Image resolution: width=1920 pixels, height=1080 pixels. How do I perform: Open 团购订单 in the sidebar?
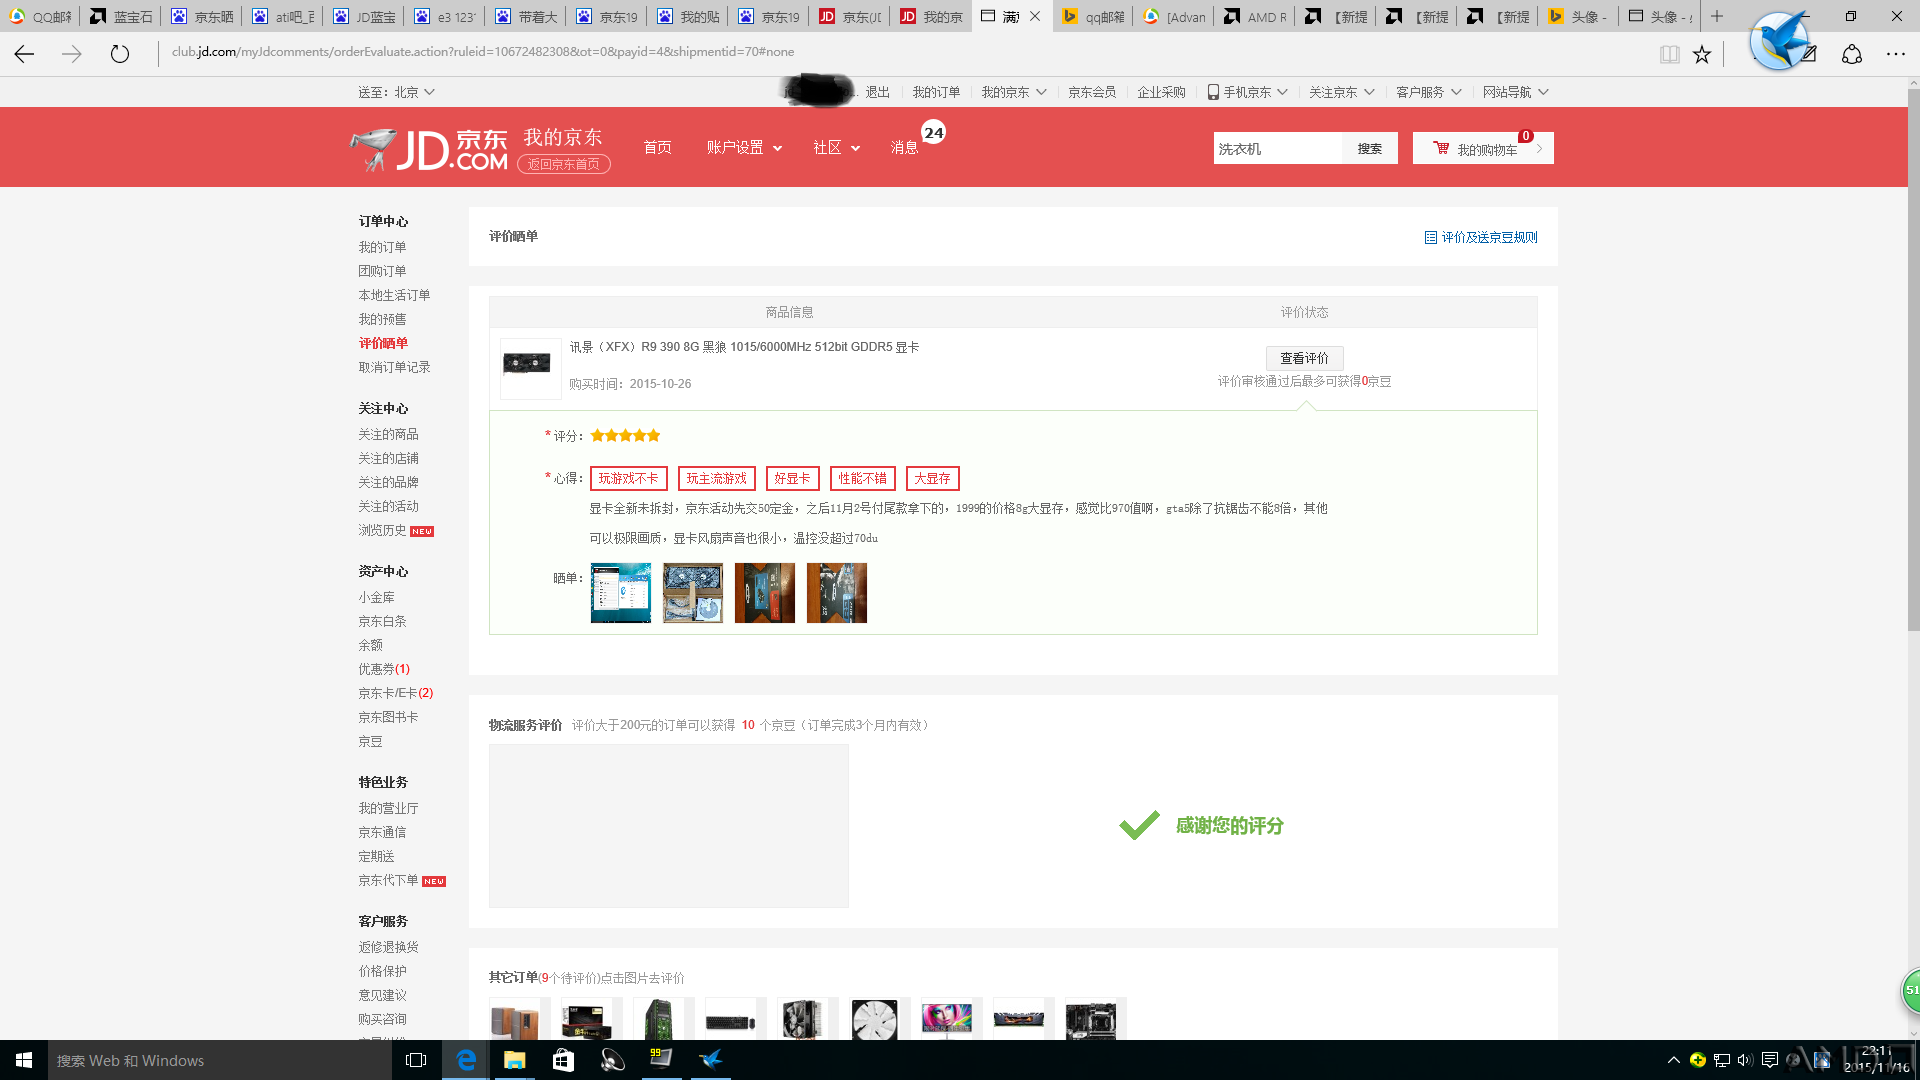tap(382, 271)
